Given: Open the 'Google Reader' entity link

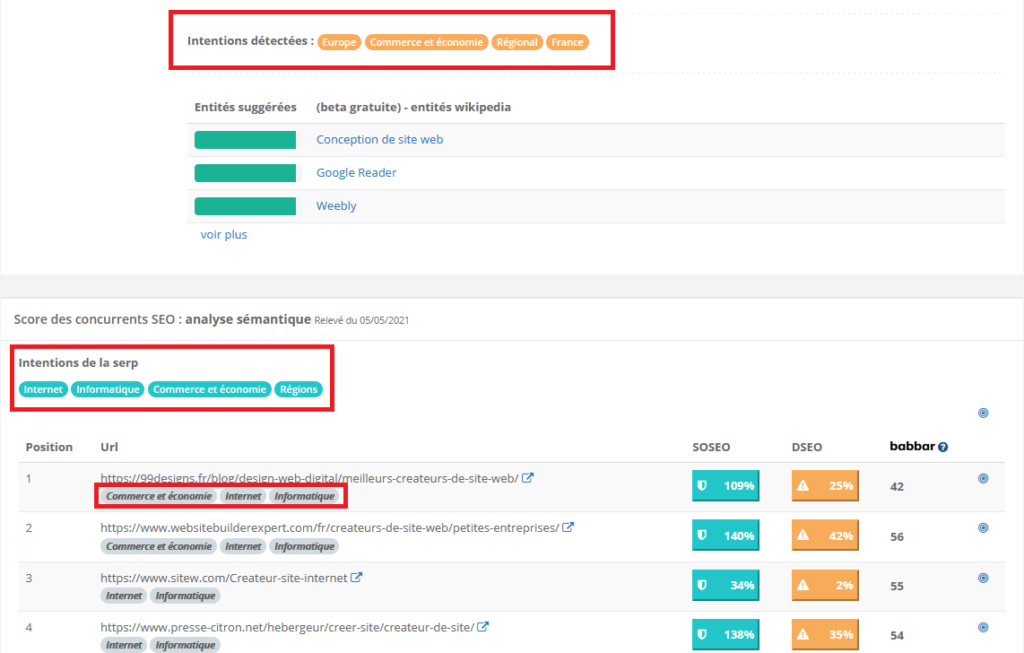Looking at the screenshot, I should (x=356, y=173).
